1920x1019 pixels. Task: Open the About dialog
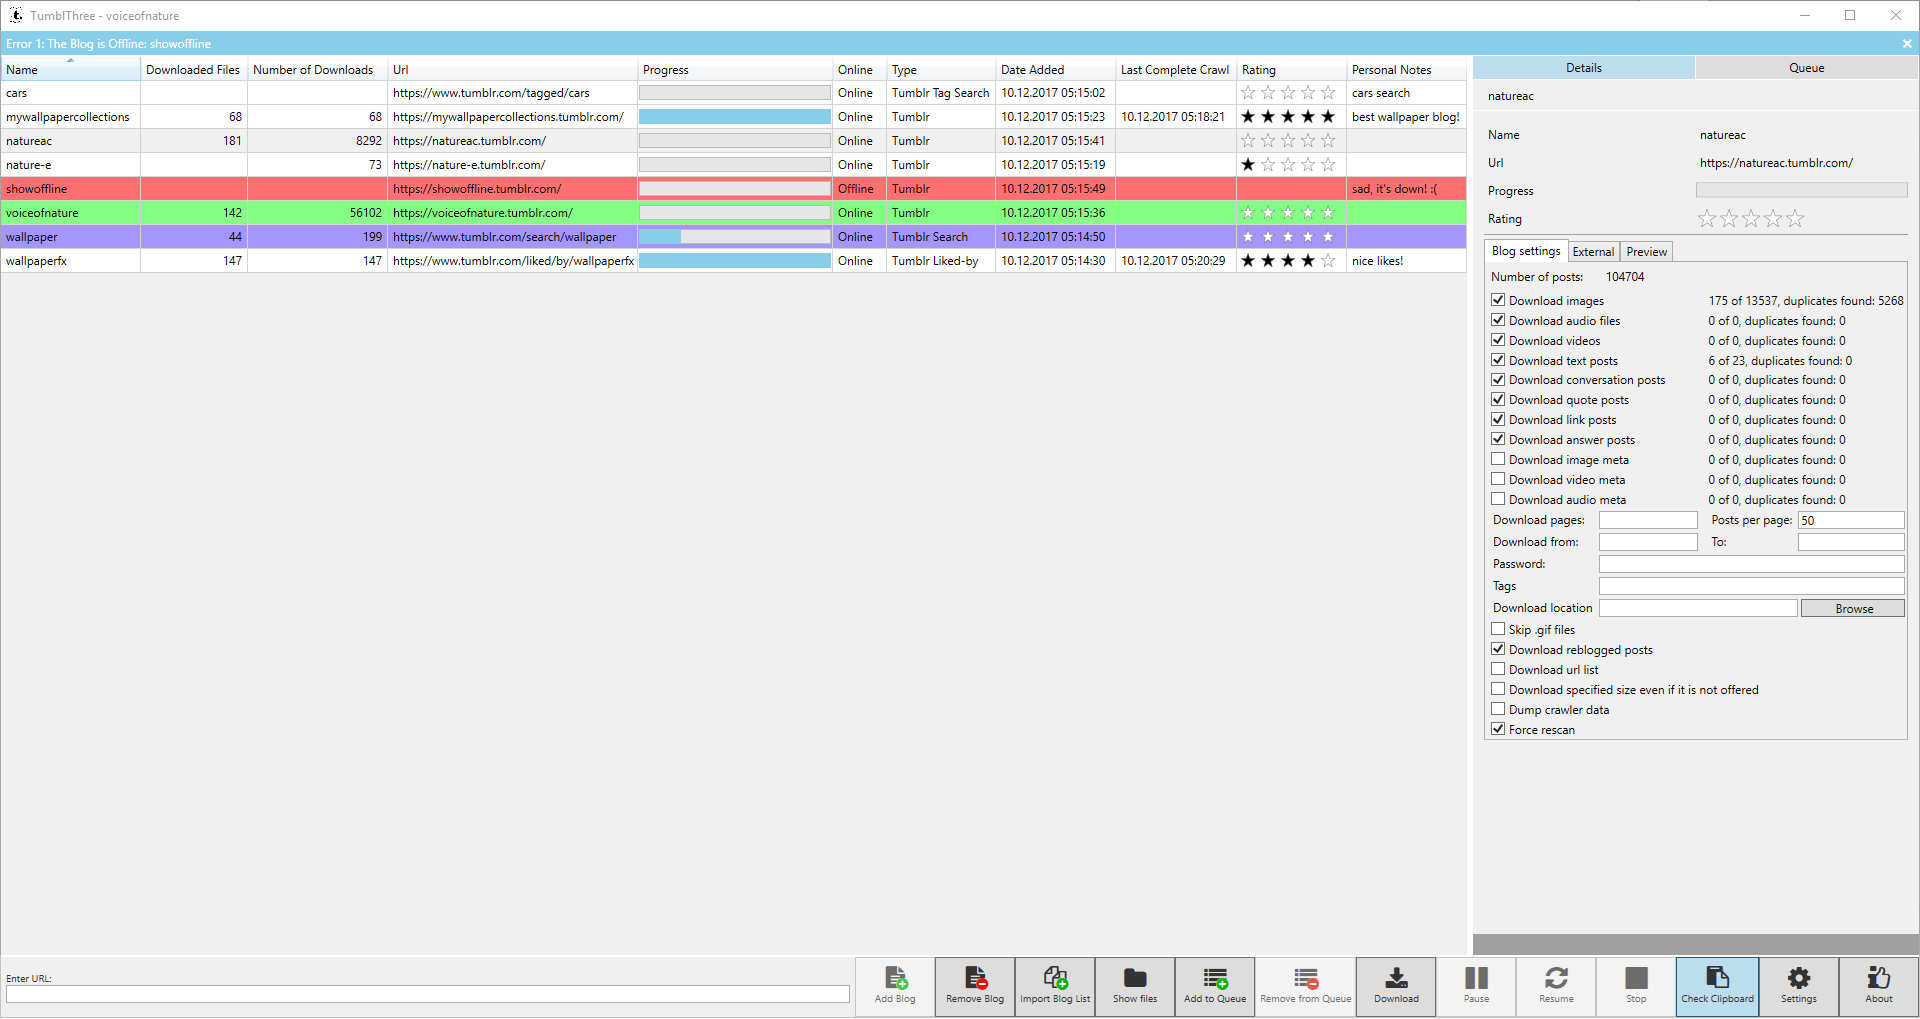click(1879, 987)
